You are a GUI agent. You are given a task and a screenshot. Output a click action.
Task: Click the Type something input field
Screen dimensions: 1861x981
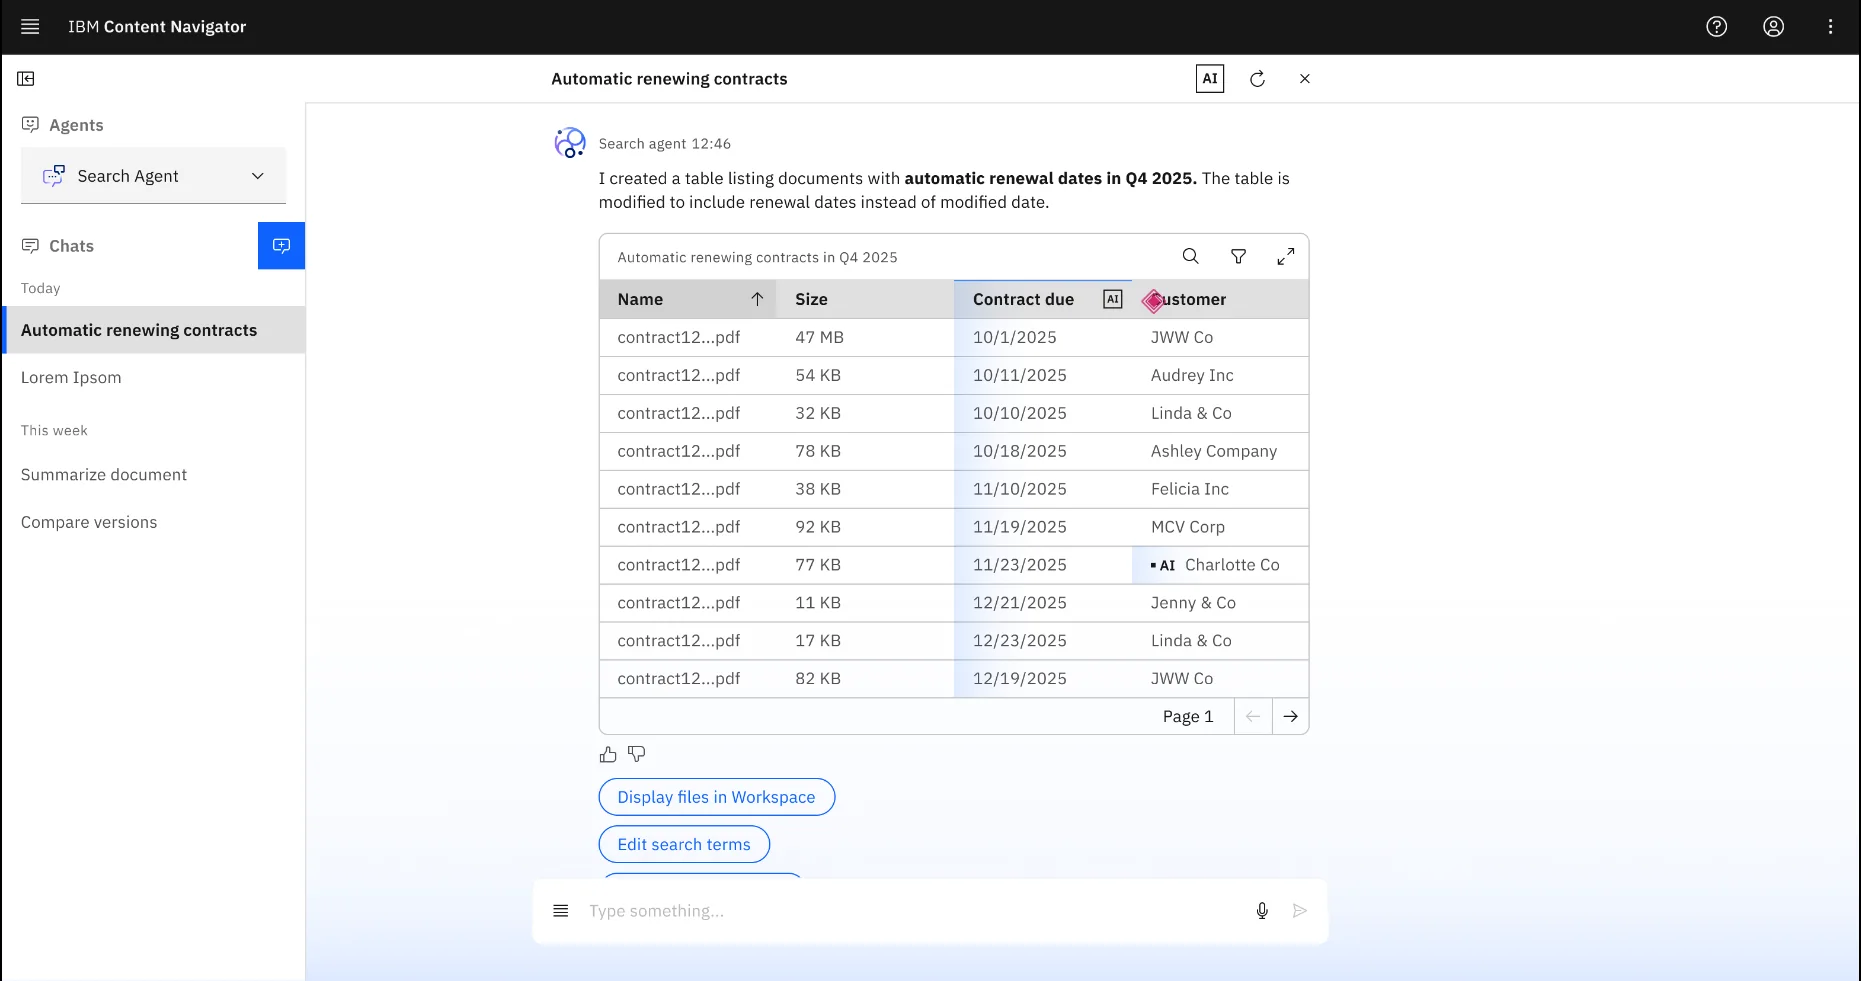tap(910, 911)
